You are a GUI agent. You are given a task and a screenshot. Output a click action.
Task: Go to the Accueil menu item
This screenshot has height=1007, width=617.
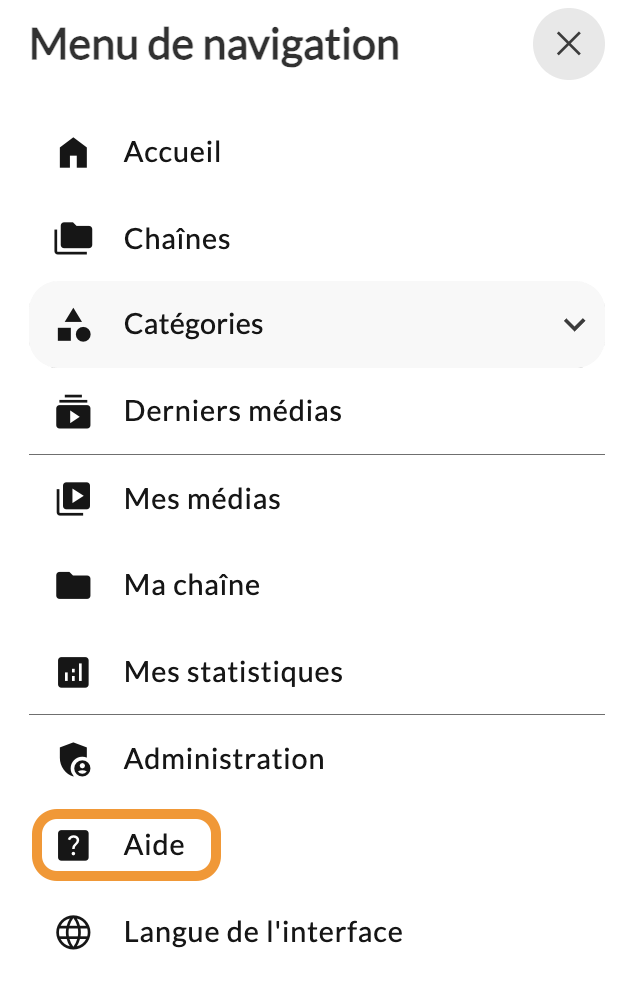point(172,153)
